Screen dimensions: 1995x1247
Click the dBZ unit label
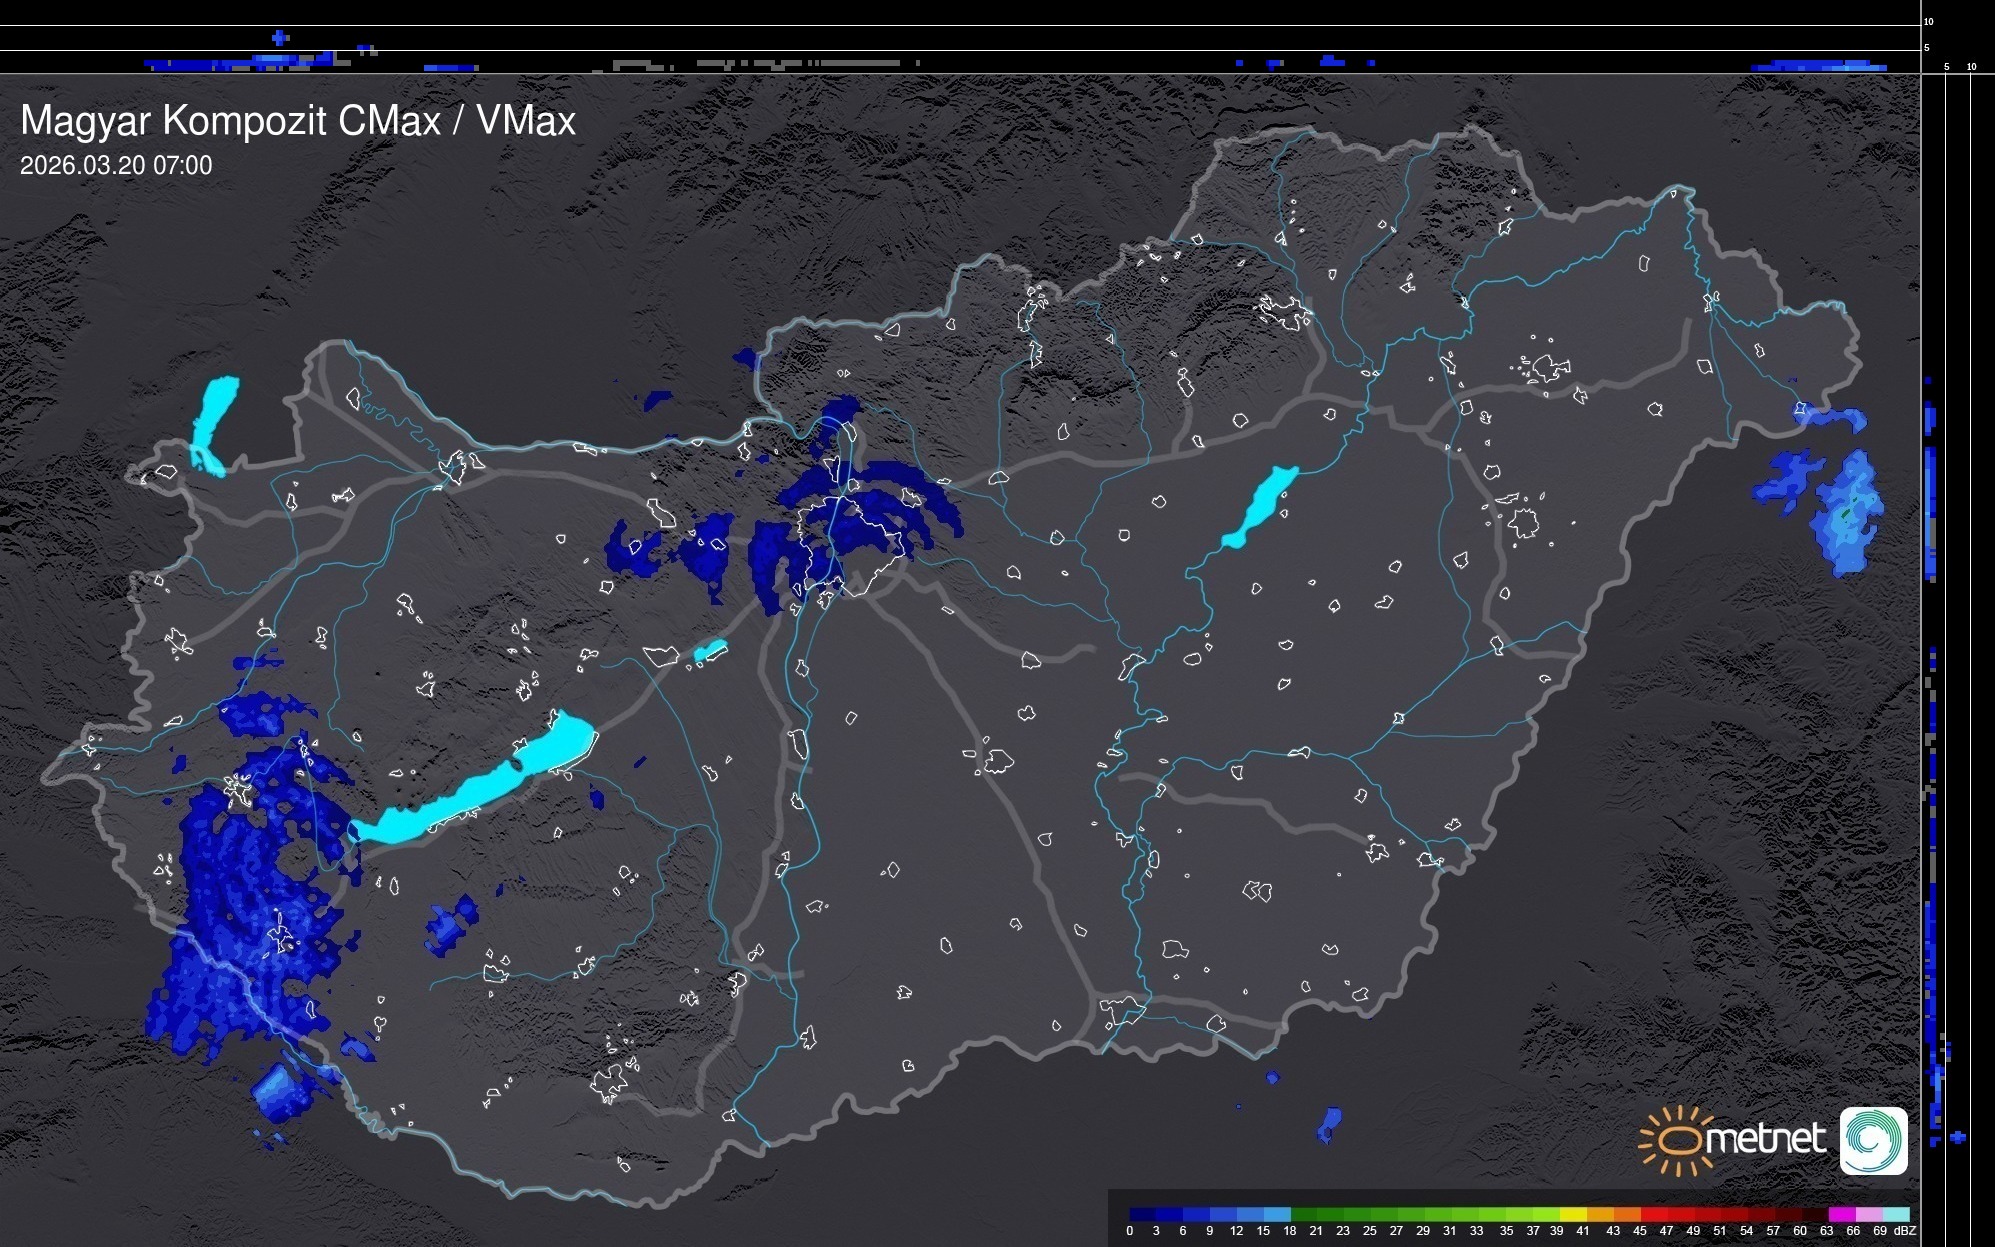pos(1905,1231)
